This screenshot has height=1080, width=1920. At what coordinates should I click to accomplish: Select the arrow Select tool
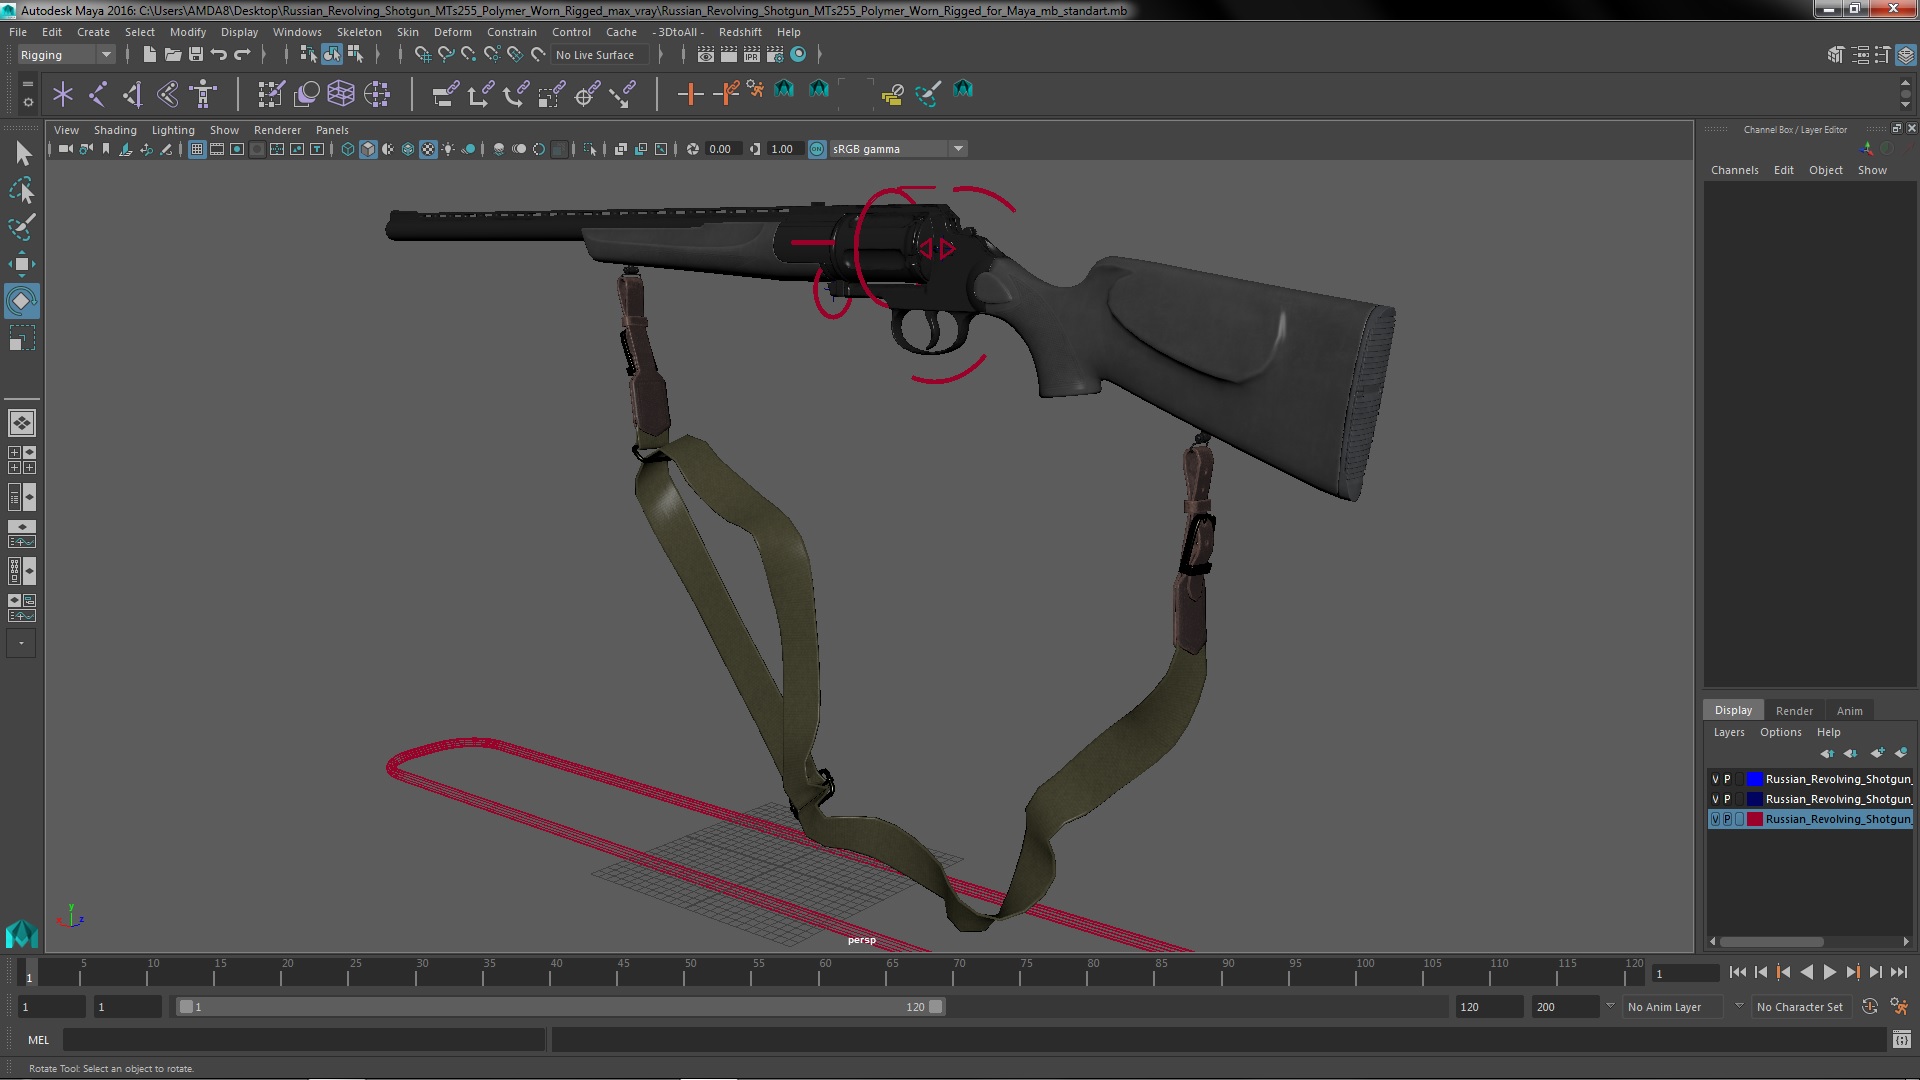pos(22,153)
